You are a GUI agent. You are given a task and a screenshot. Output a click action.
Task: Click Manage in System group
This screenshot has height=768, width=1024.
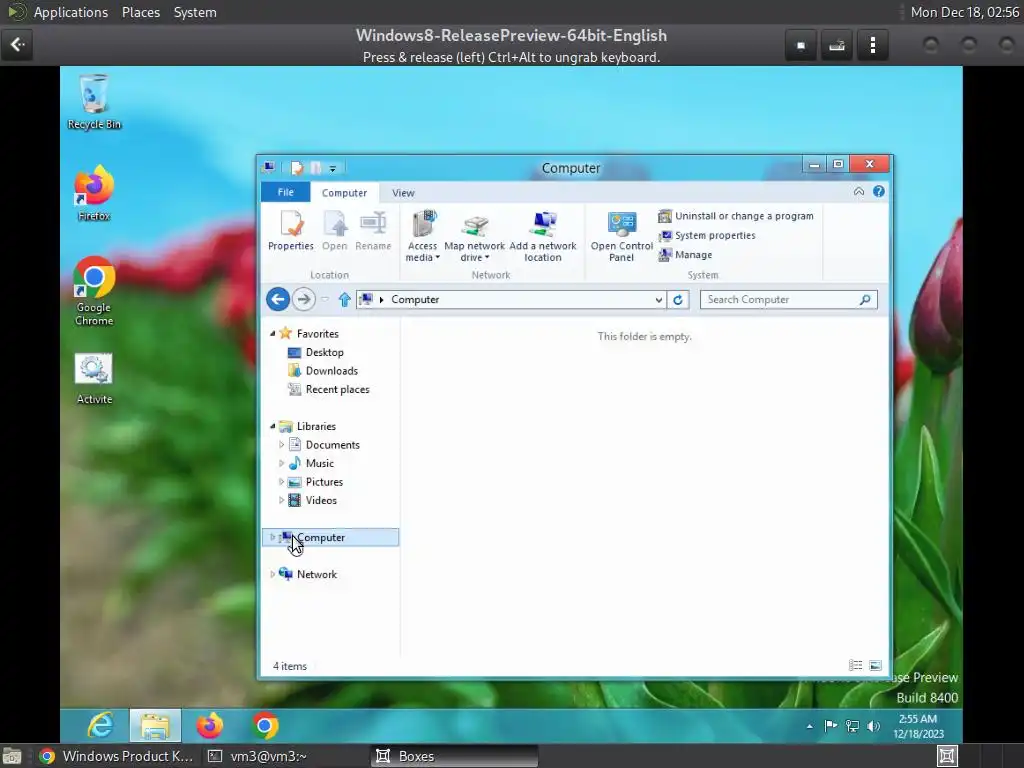tap(685, 255)
